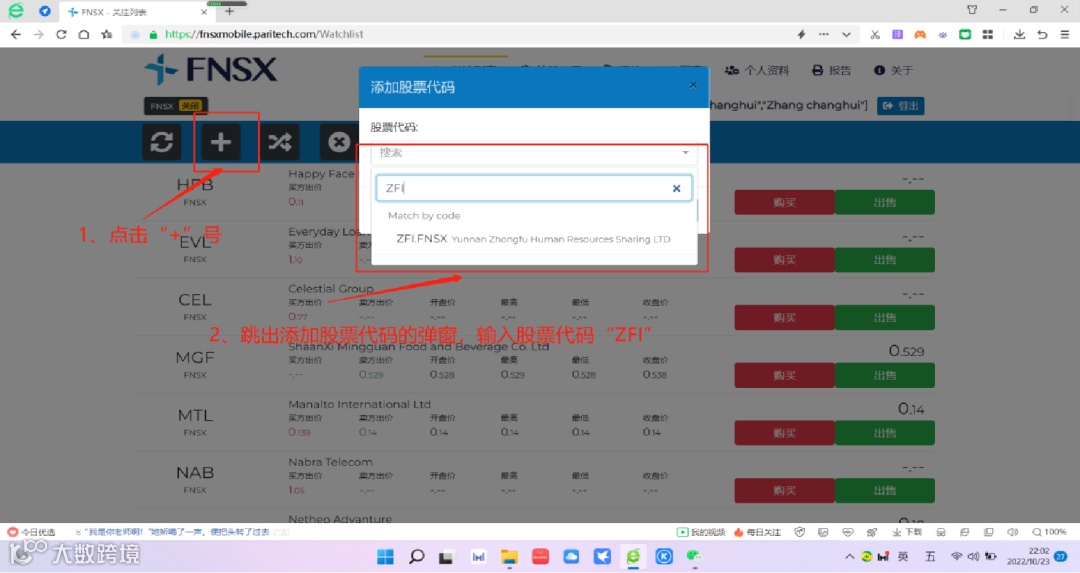Click the FNSX market status badge

176,105
